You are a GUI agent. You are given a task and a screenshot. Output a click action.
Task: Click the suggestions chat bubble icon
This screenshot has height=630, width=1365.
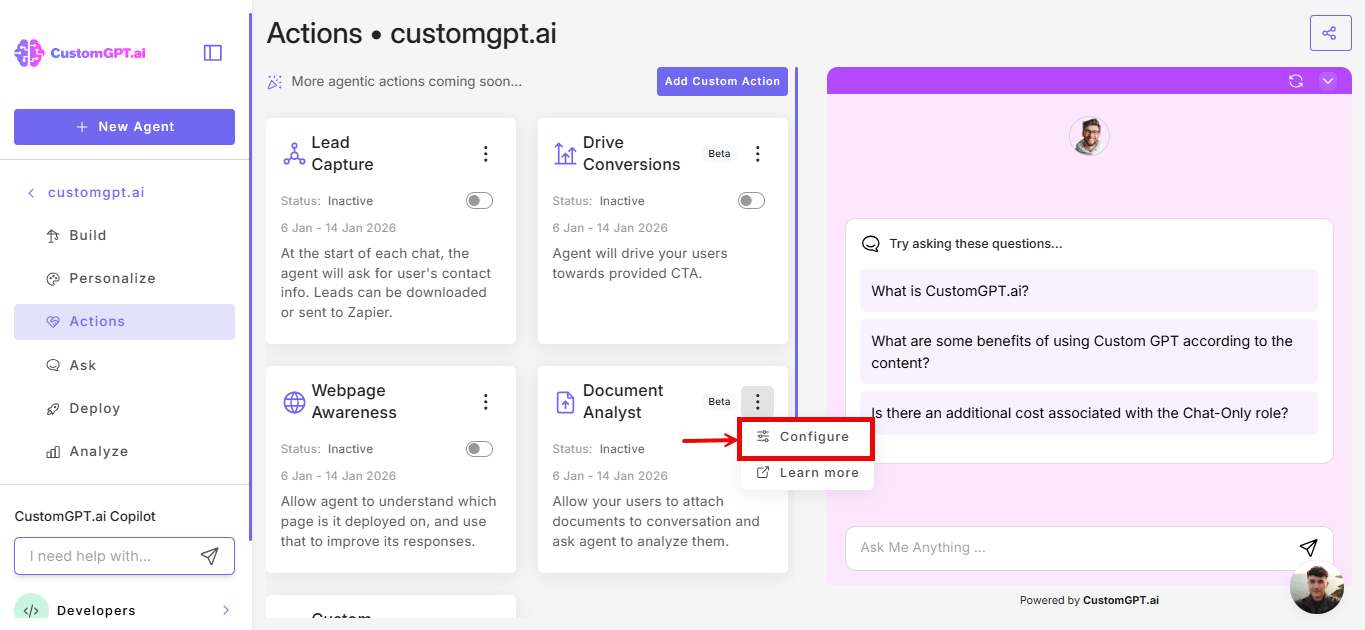click(871, 244)
